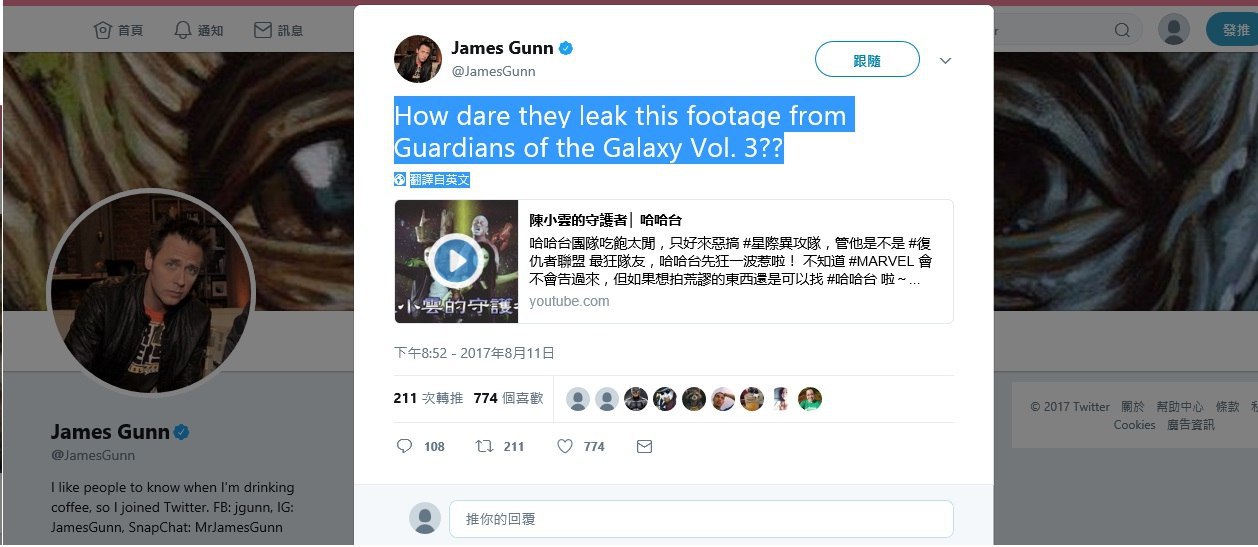Click the envelope direct message icon under tweet

pyautogui.click(x=644, y=446)
